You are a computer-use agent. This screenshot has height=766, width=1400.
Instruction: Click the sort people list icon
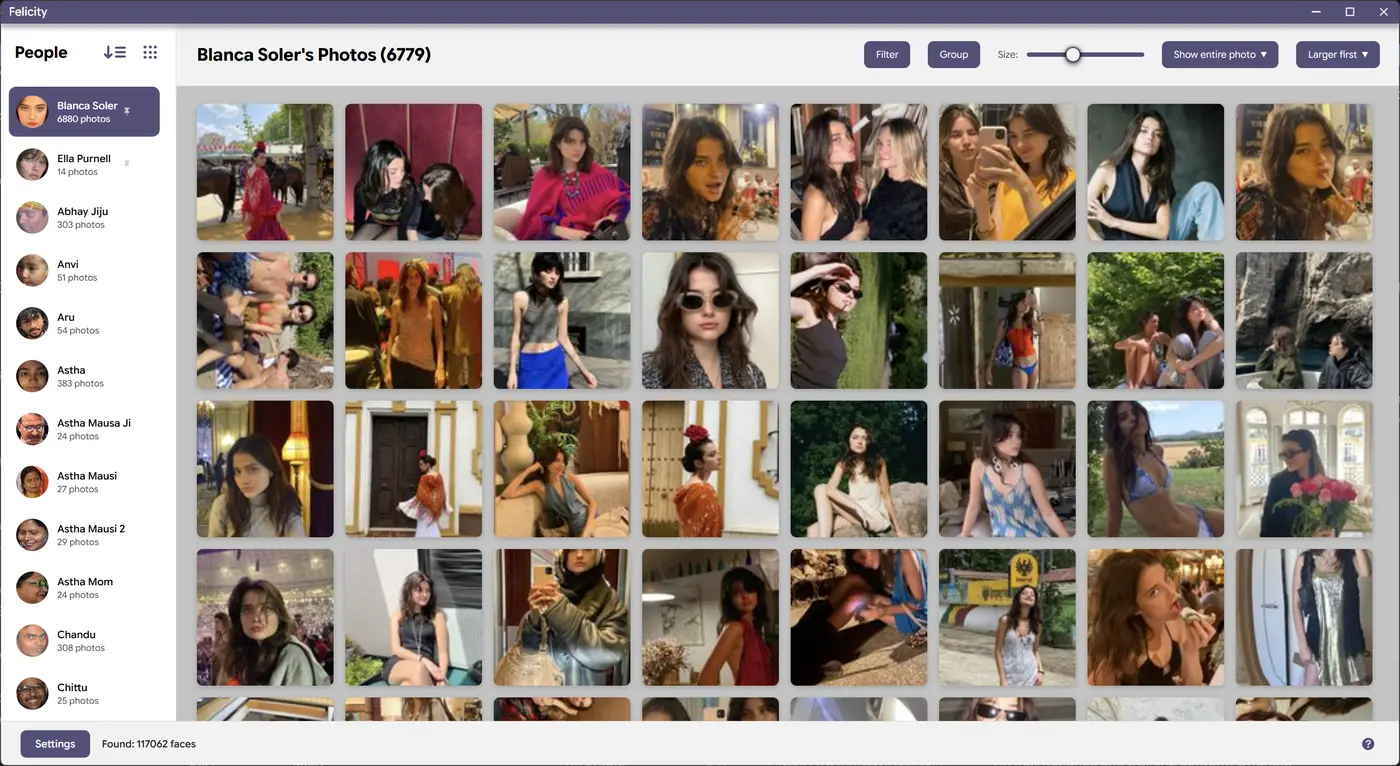click(115, 53)
